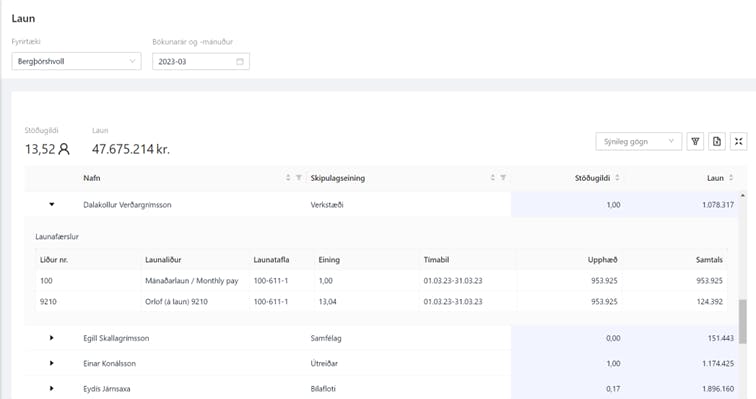Open the Sýnileg gögn dropdown
The height and width of the screenshot is (399, 756).
(x=638, y=142)
